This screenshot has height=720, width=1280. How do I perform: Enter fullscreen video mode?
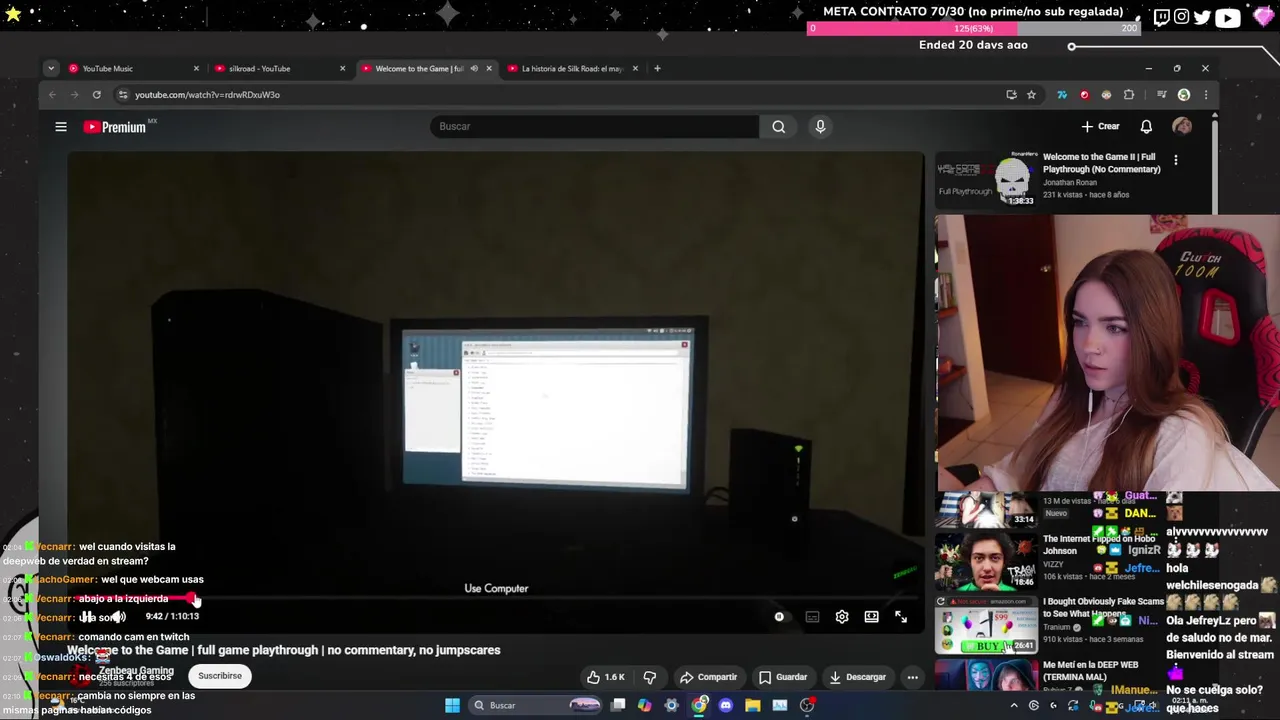point(901,617)
